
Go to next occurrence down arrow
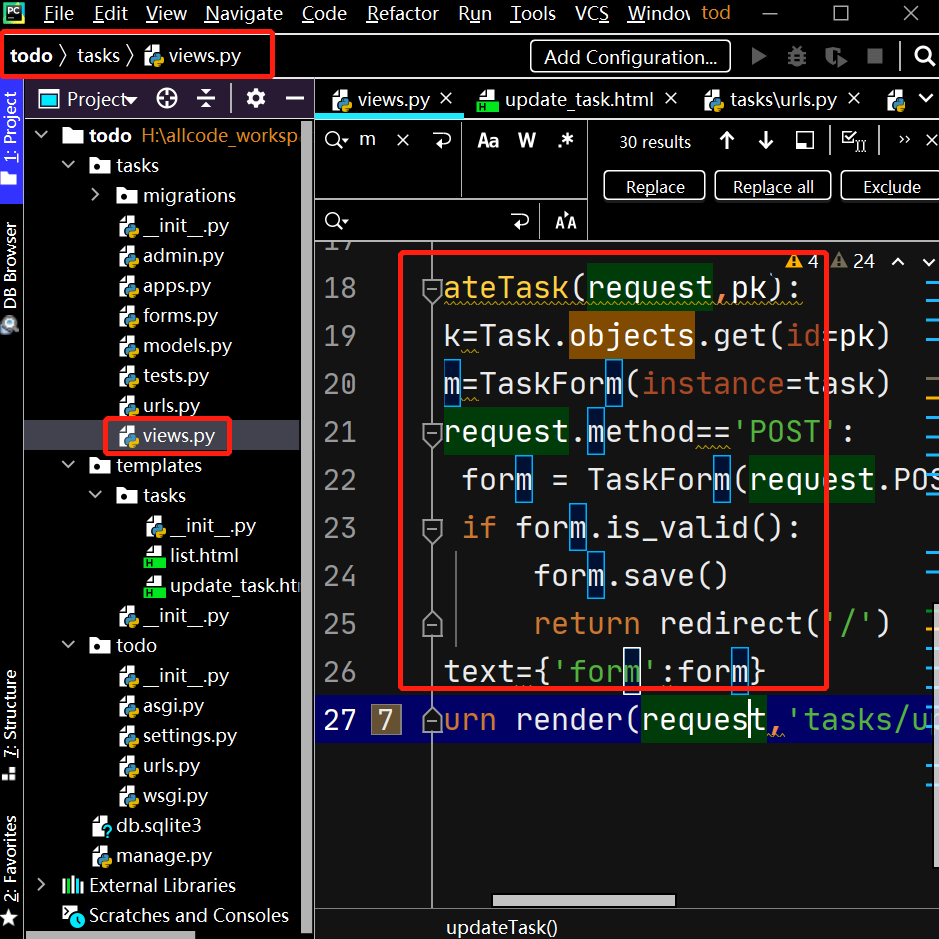click(765, 141)
